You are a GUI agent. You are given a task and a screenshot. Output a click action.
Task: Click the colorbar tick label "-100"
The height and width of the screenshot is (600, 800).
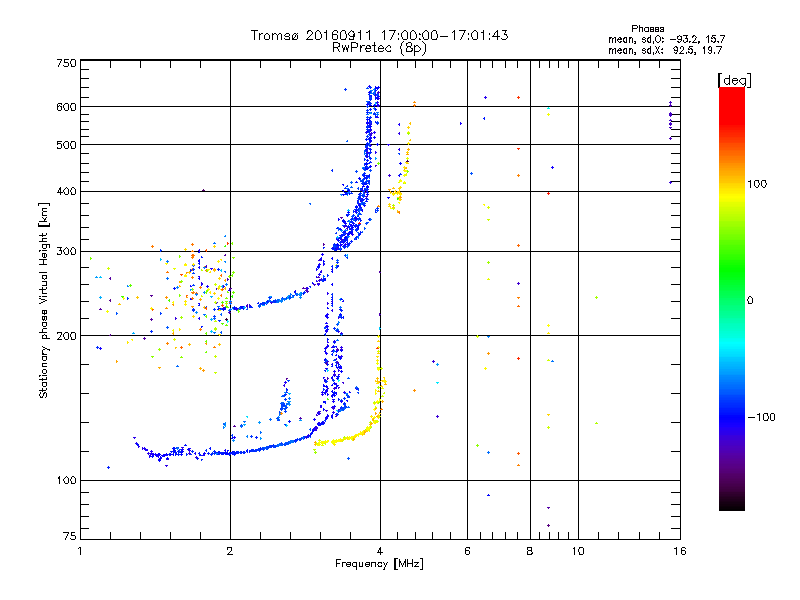click(761, 417)
